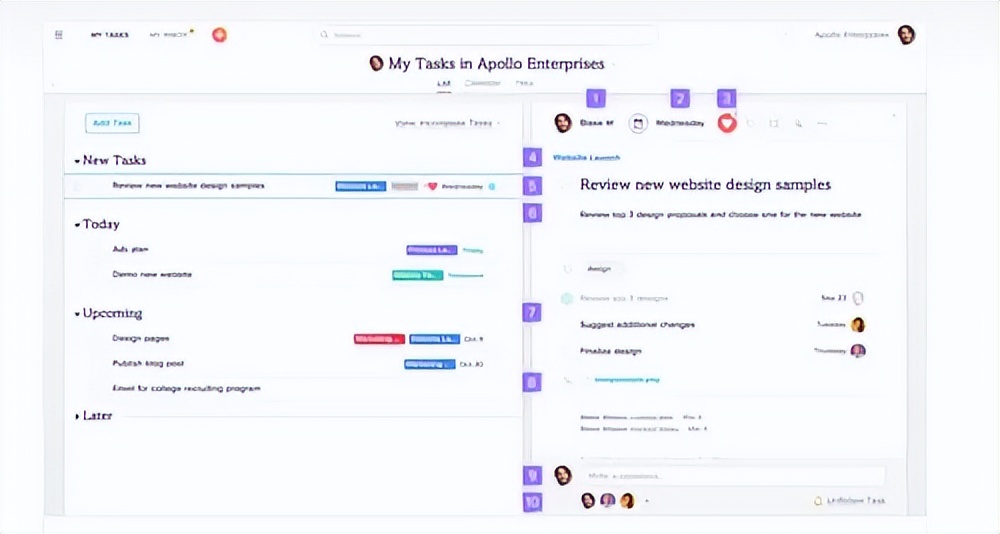Mark task complete beside the detail title
The width and height of the screenshot is (1000, 534).
coord(563,186)
